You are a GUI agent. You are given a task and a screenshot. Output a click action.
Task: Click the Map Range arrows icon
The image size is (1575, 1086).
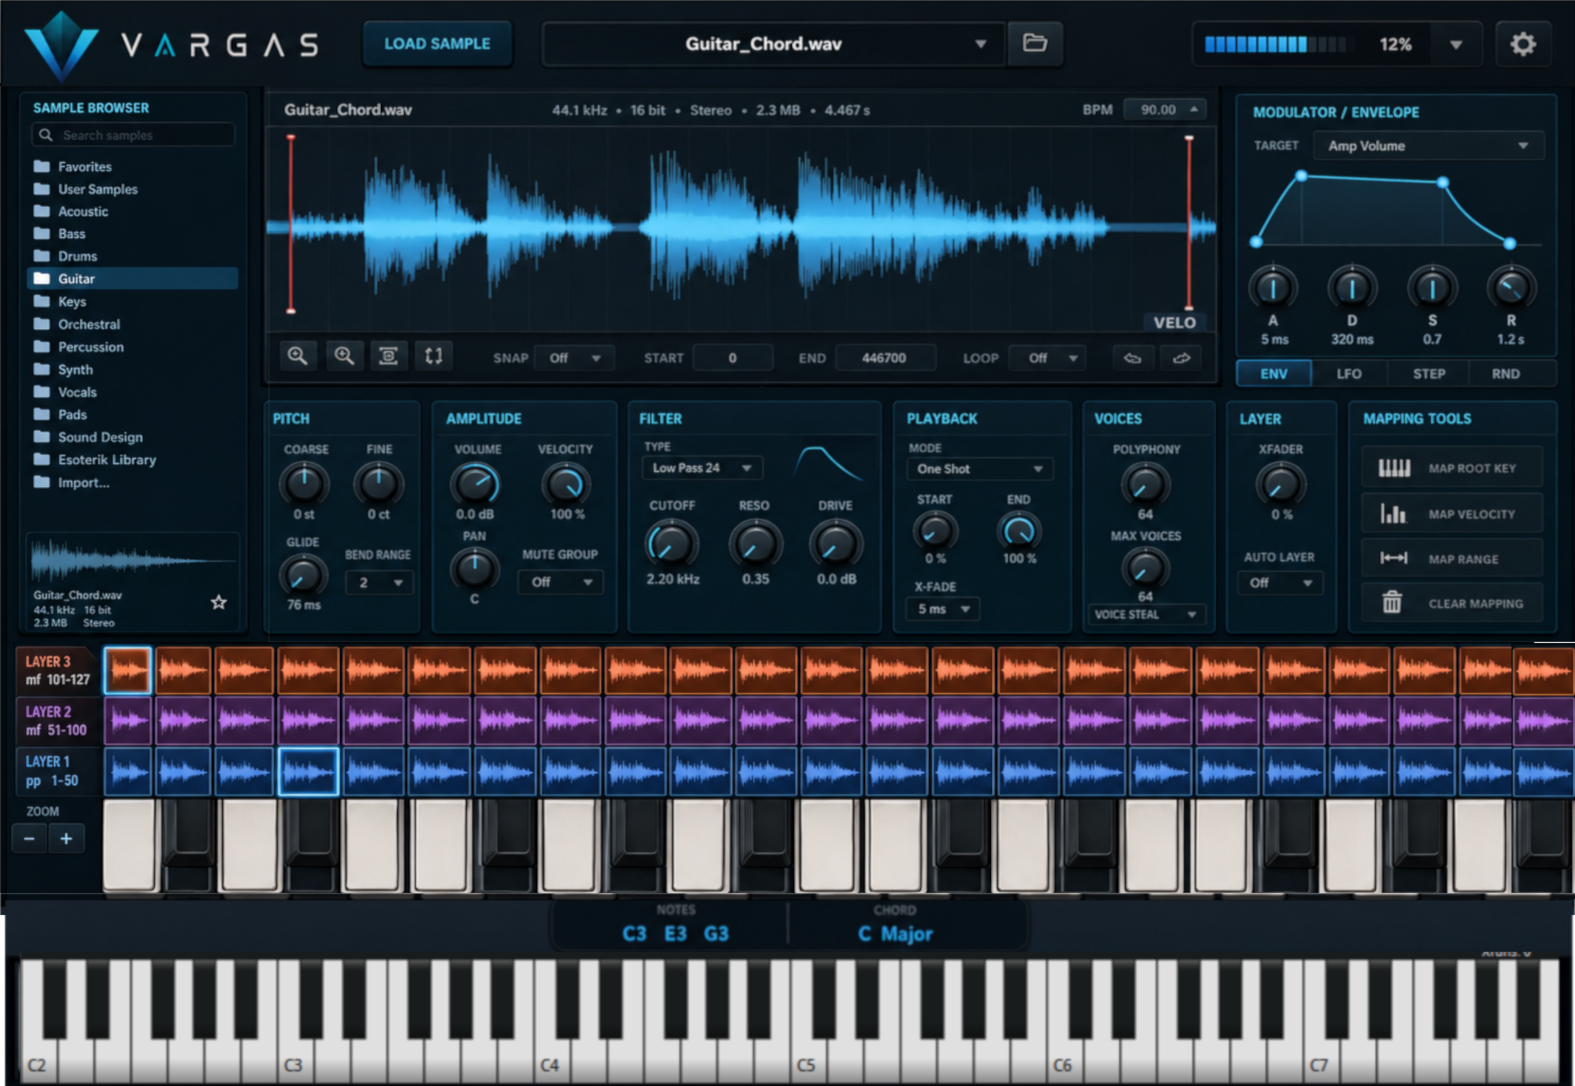(1393, 558)
